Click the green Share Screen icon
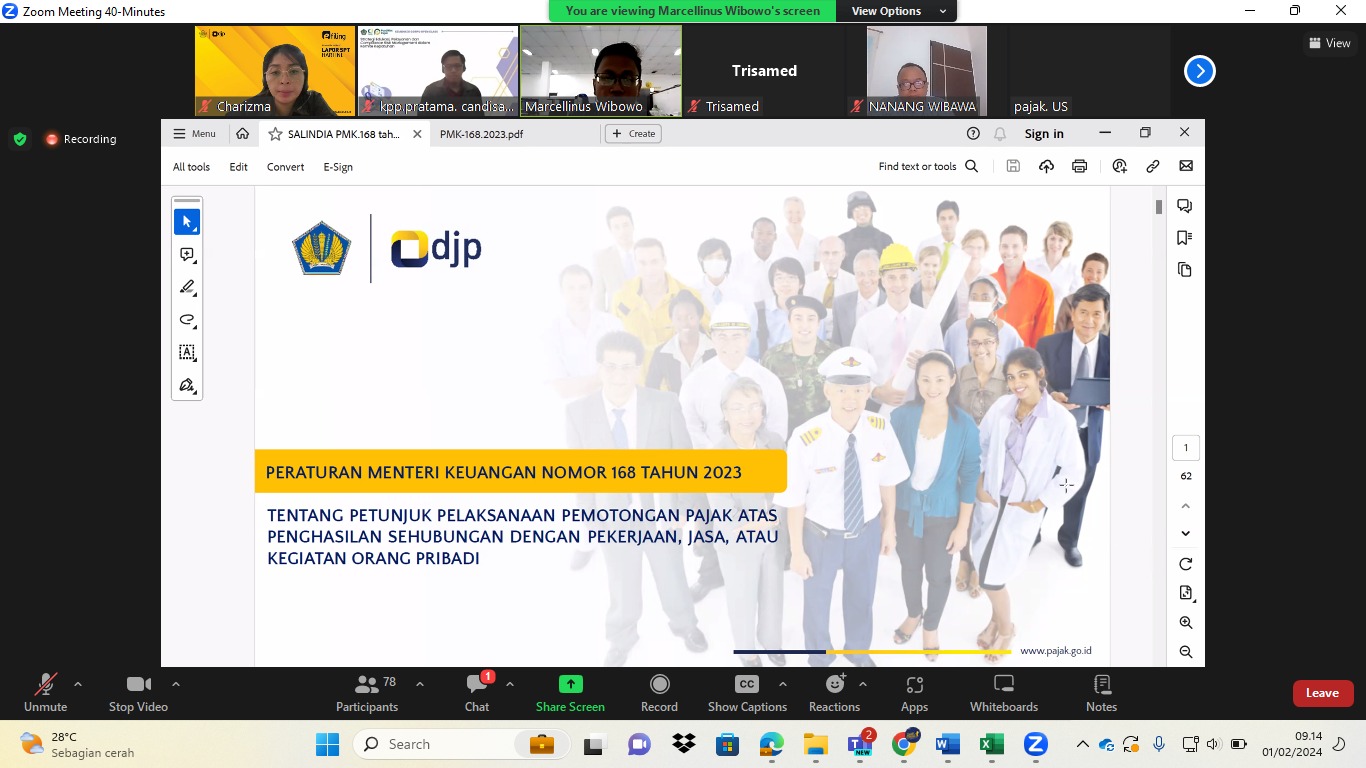1366x768 pixels. coord(570,685)
